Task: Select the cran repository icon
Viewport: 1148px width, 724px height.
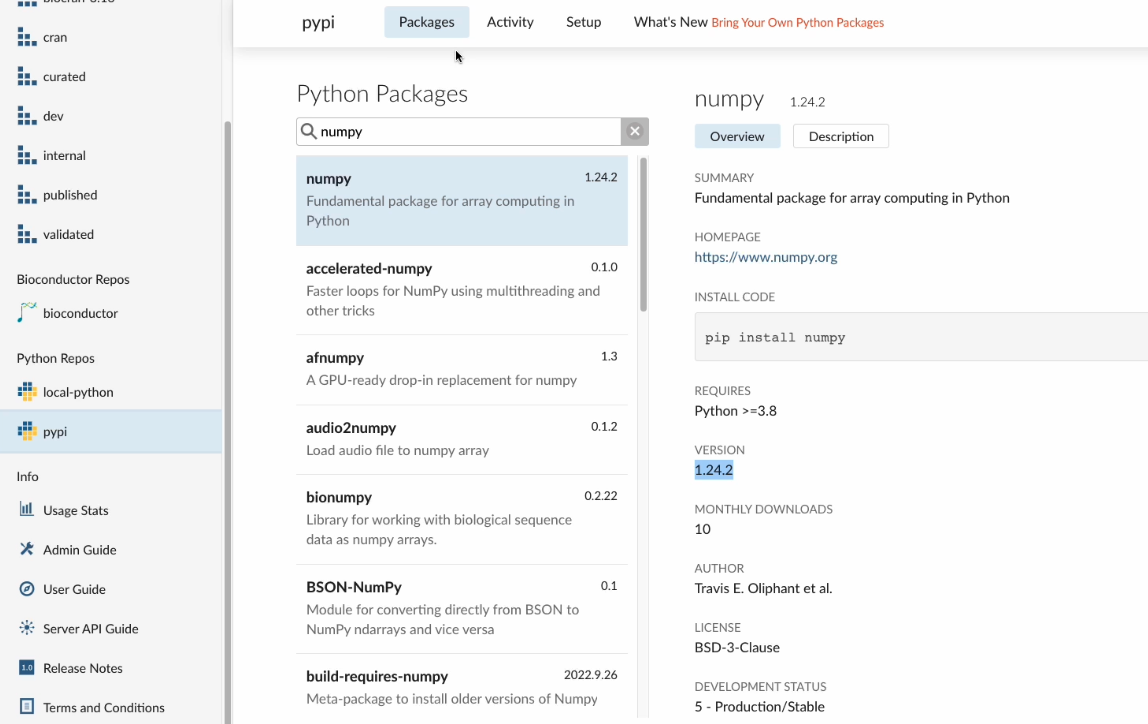Action: pyautogui.click(x=25, y=37)
